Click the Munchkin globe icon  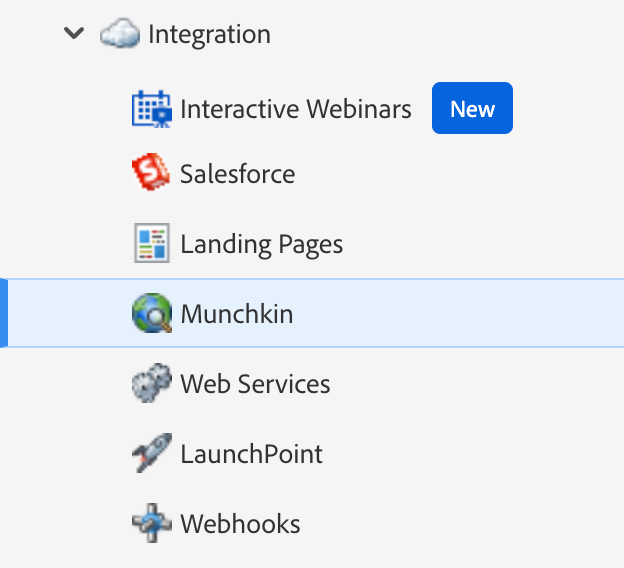click(152, 314)
